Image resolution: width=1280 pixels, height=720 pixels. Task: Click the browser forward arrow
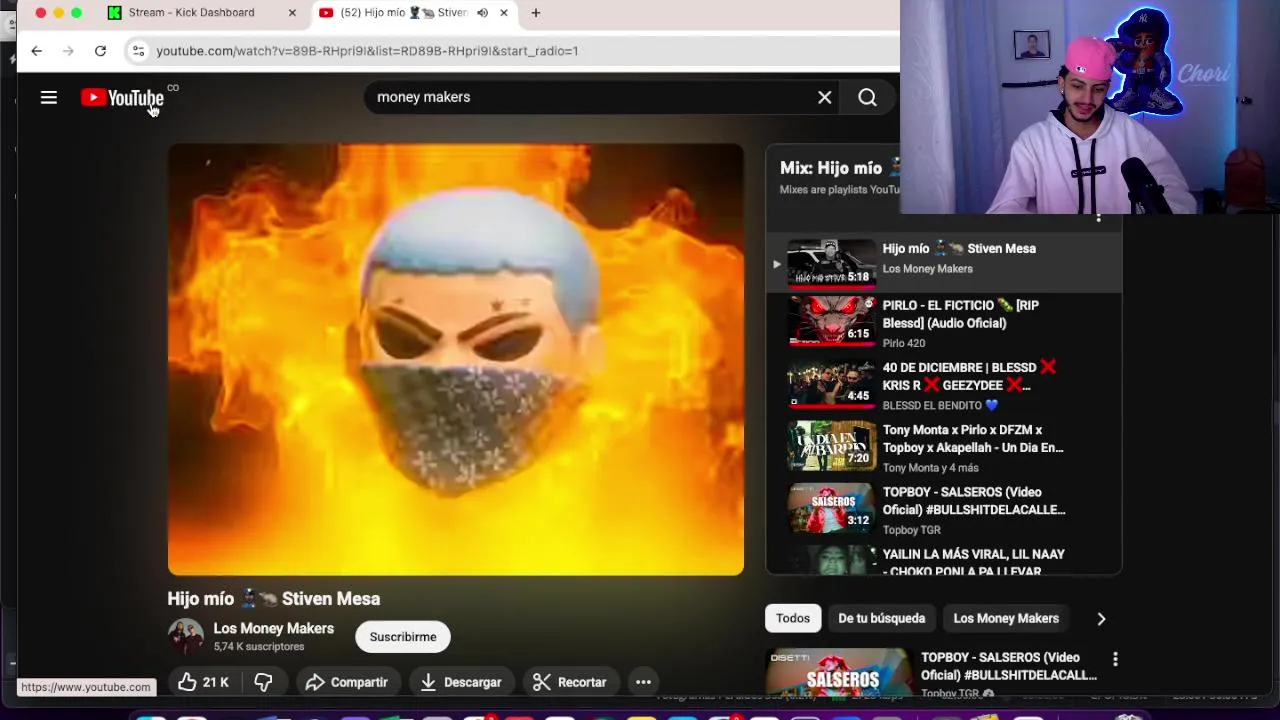[x=68, y=51]
